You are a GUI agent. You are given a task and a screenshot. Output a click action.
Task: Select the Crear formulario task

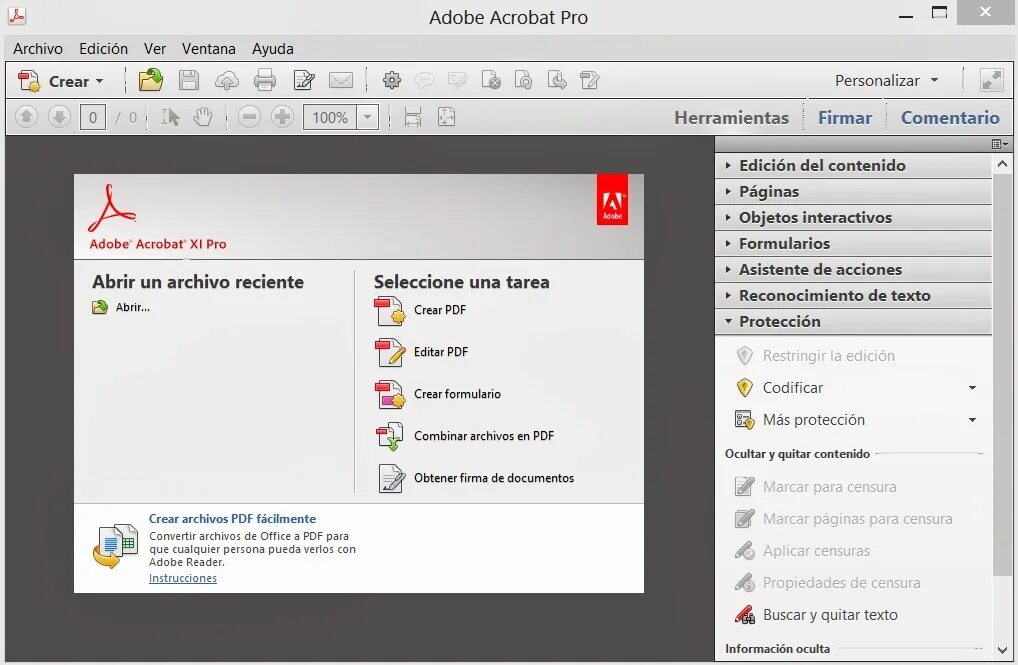pos(438,394)
